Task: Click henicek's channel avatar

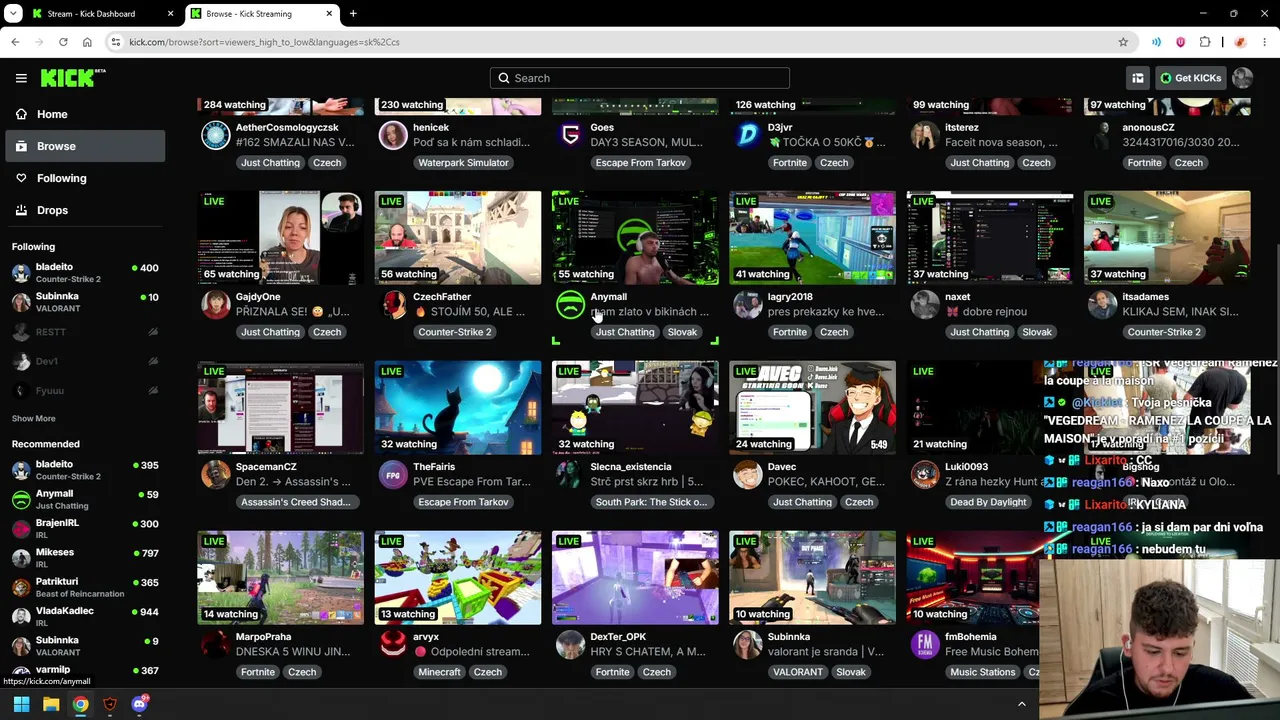Action: pos(393,135)
